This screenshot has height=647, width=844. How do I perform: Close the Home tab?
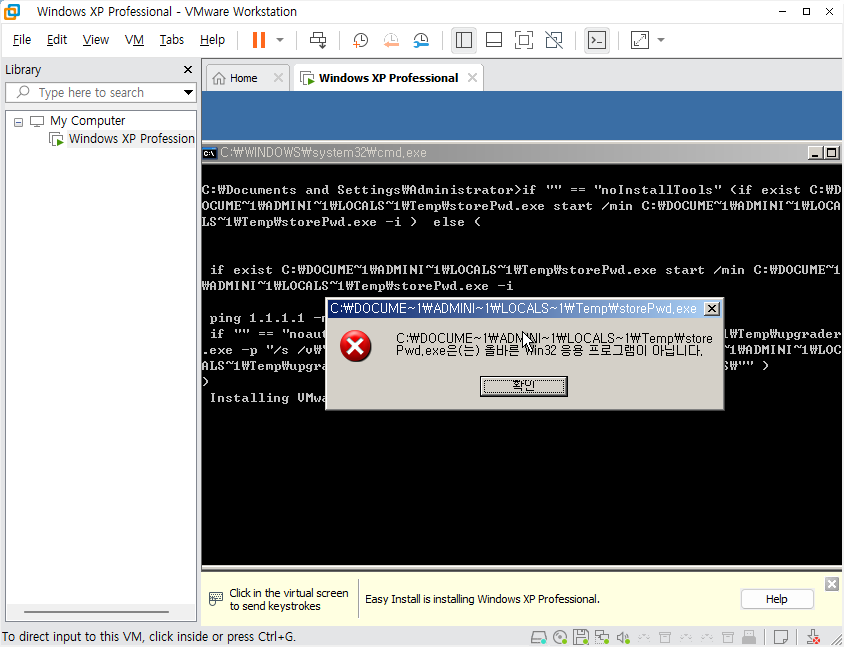click(x=278, y=78)
